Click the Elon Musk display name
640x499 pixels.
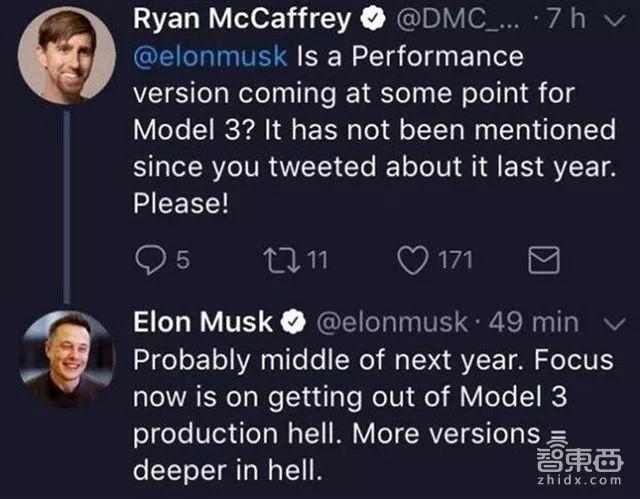(x=203, y=322)
